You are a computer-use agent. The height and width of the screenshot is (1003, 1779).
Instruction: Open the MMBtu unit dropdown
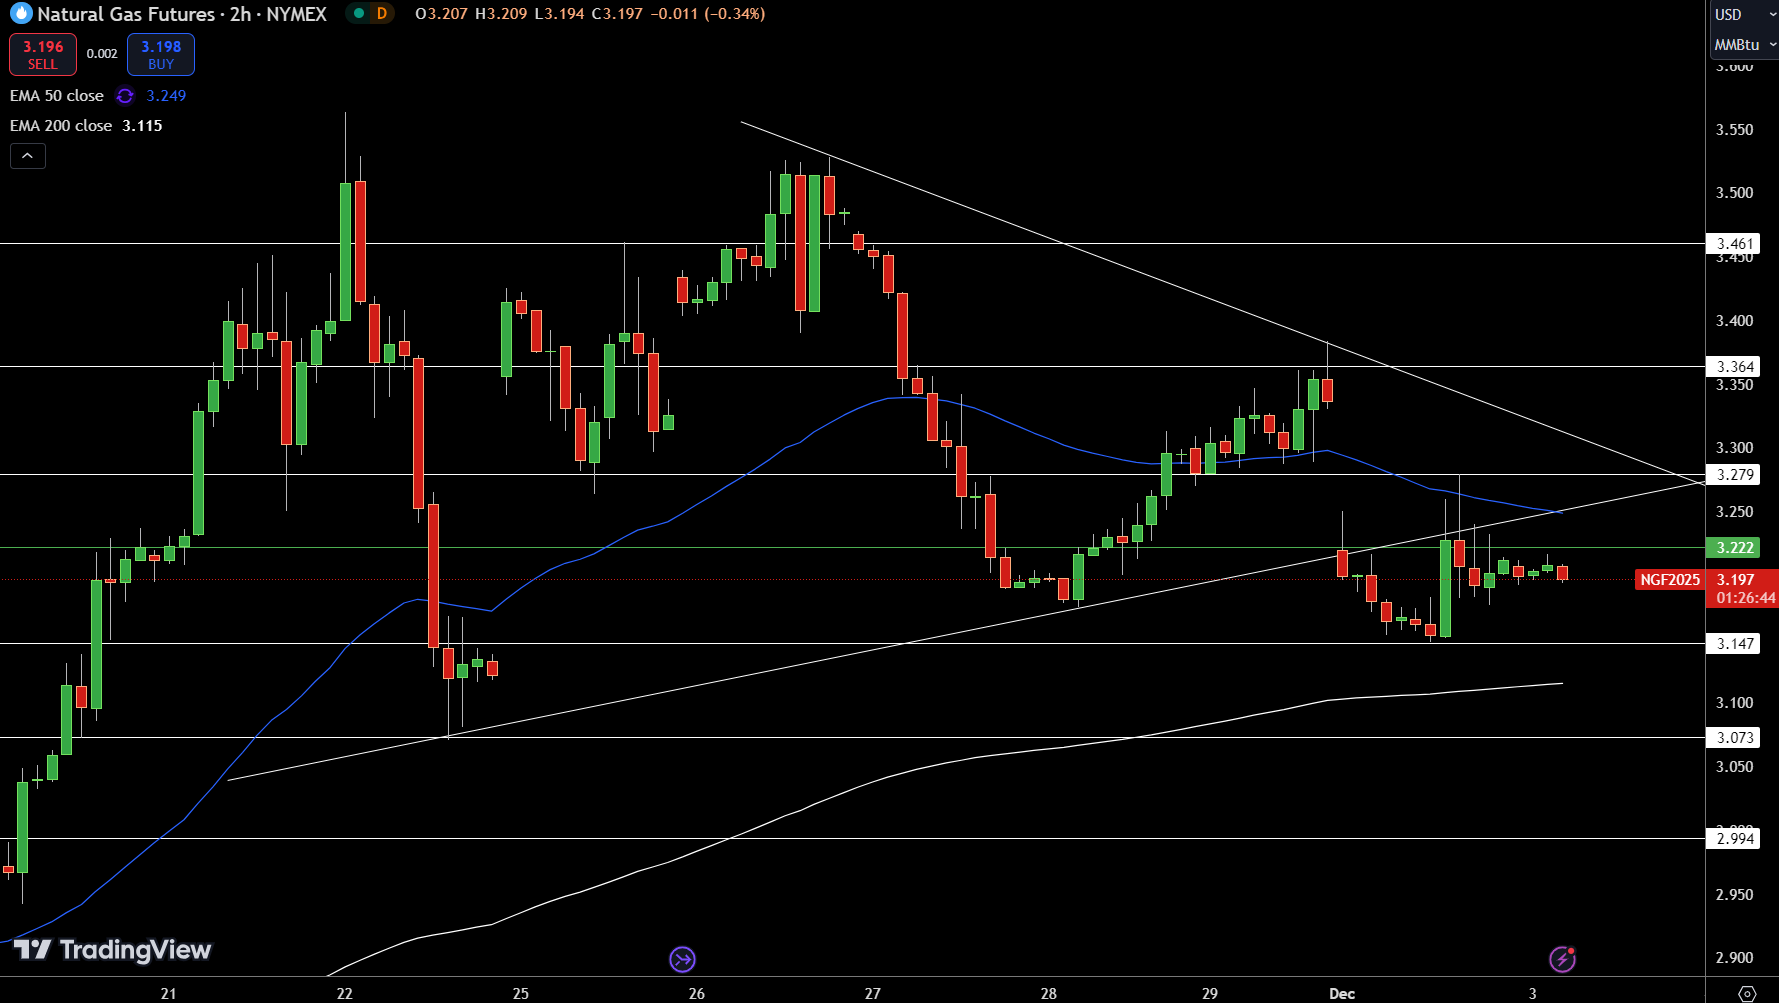coord(1744,45)
